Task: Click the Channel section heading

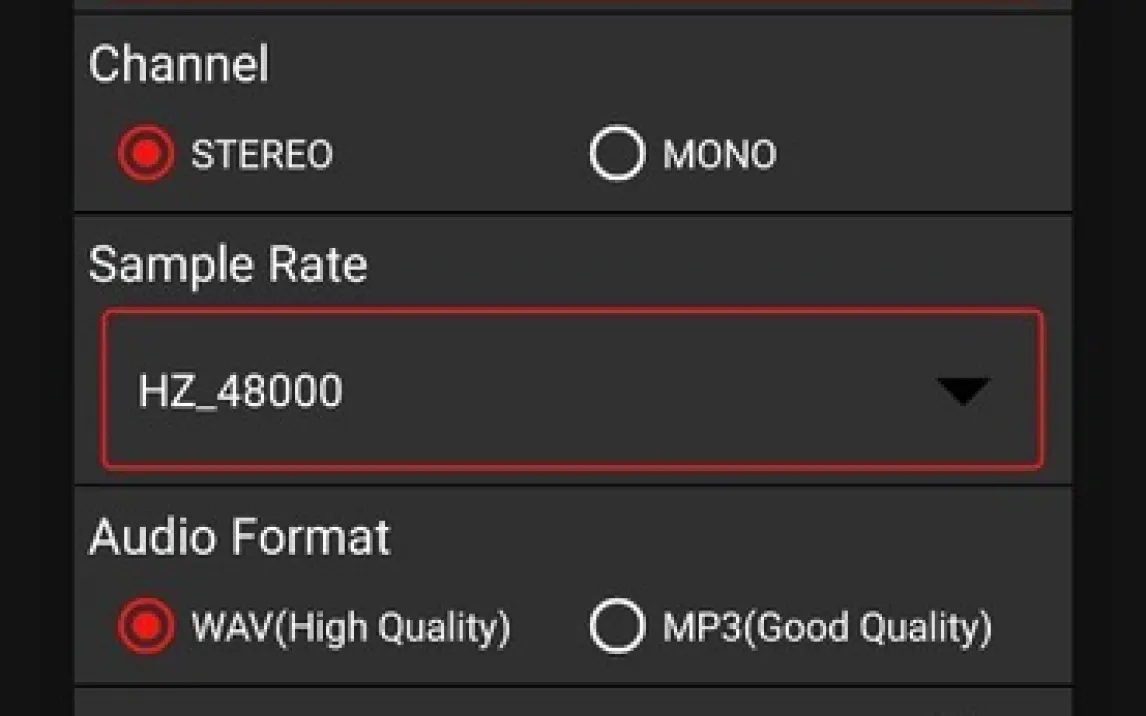Action: click(179, 65)
